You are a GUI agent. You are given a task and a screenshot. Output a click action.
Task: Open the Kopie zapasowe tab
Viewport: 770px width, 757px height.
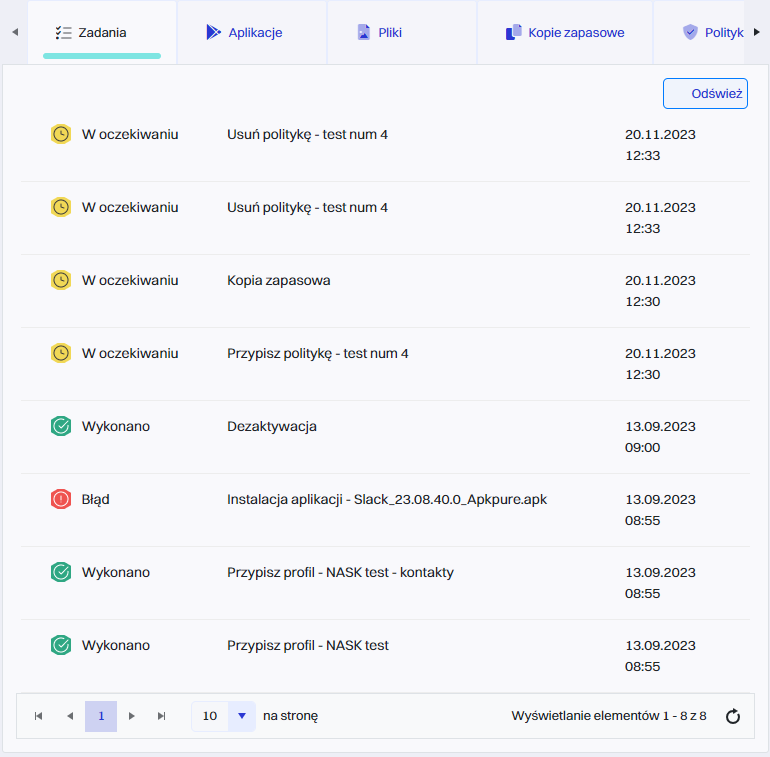[x=565, y=32]
